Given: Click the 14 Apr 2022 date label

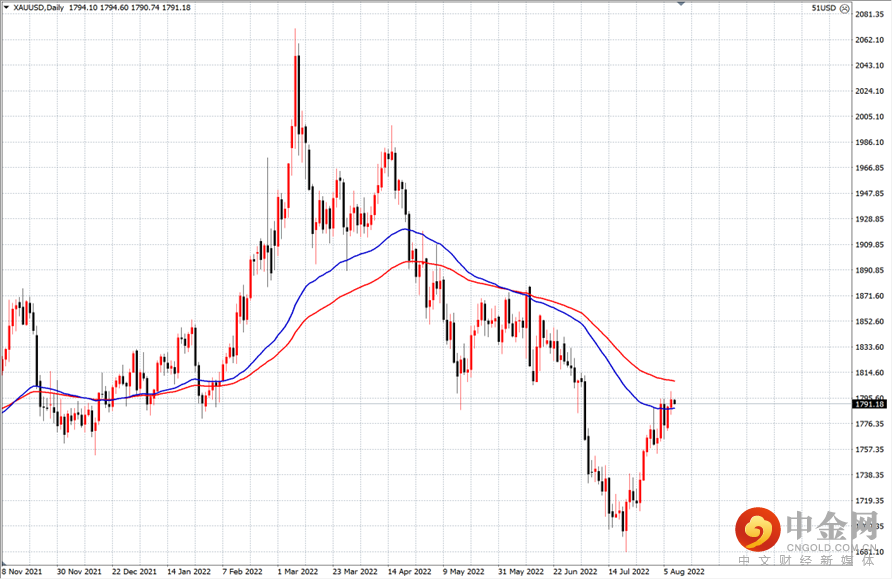Looking at the screenshot, I should tap(410, 572).
